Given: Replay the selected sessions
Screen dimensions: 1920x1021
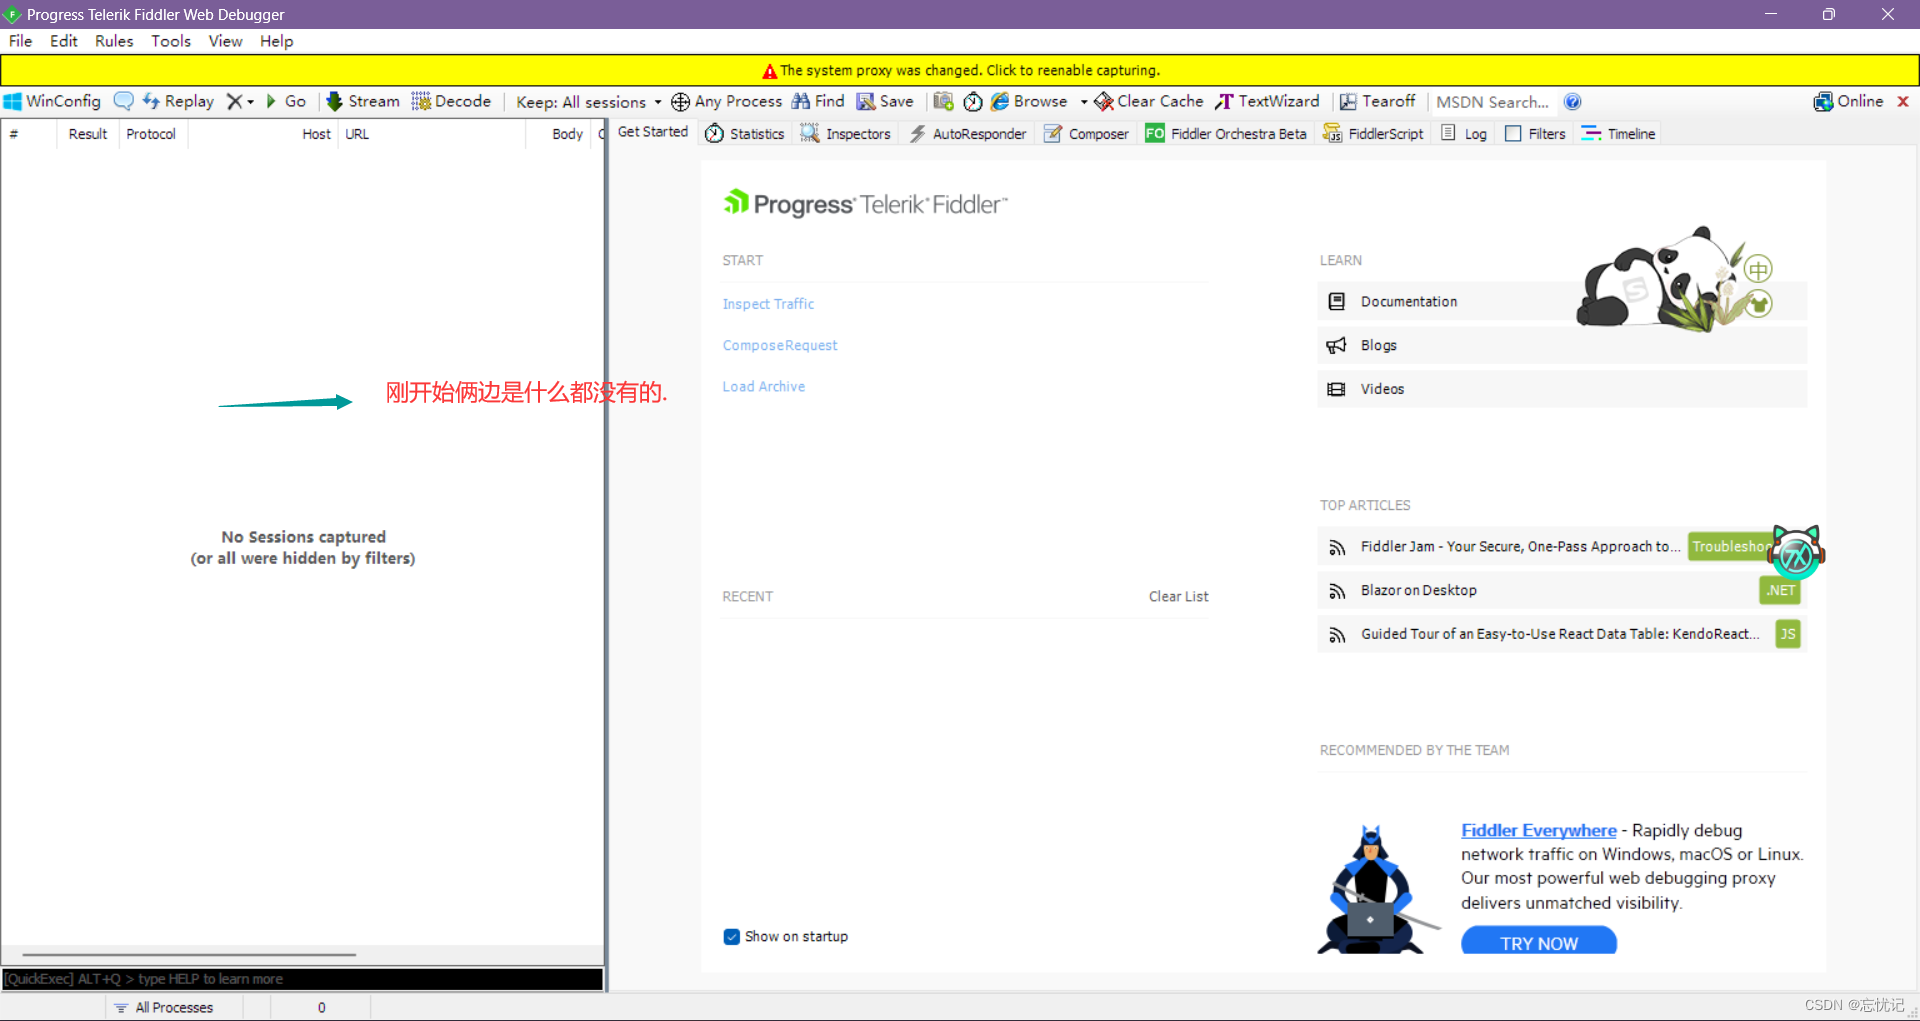Looking at the screenshot, I should click(x=178, y=101).
